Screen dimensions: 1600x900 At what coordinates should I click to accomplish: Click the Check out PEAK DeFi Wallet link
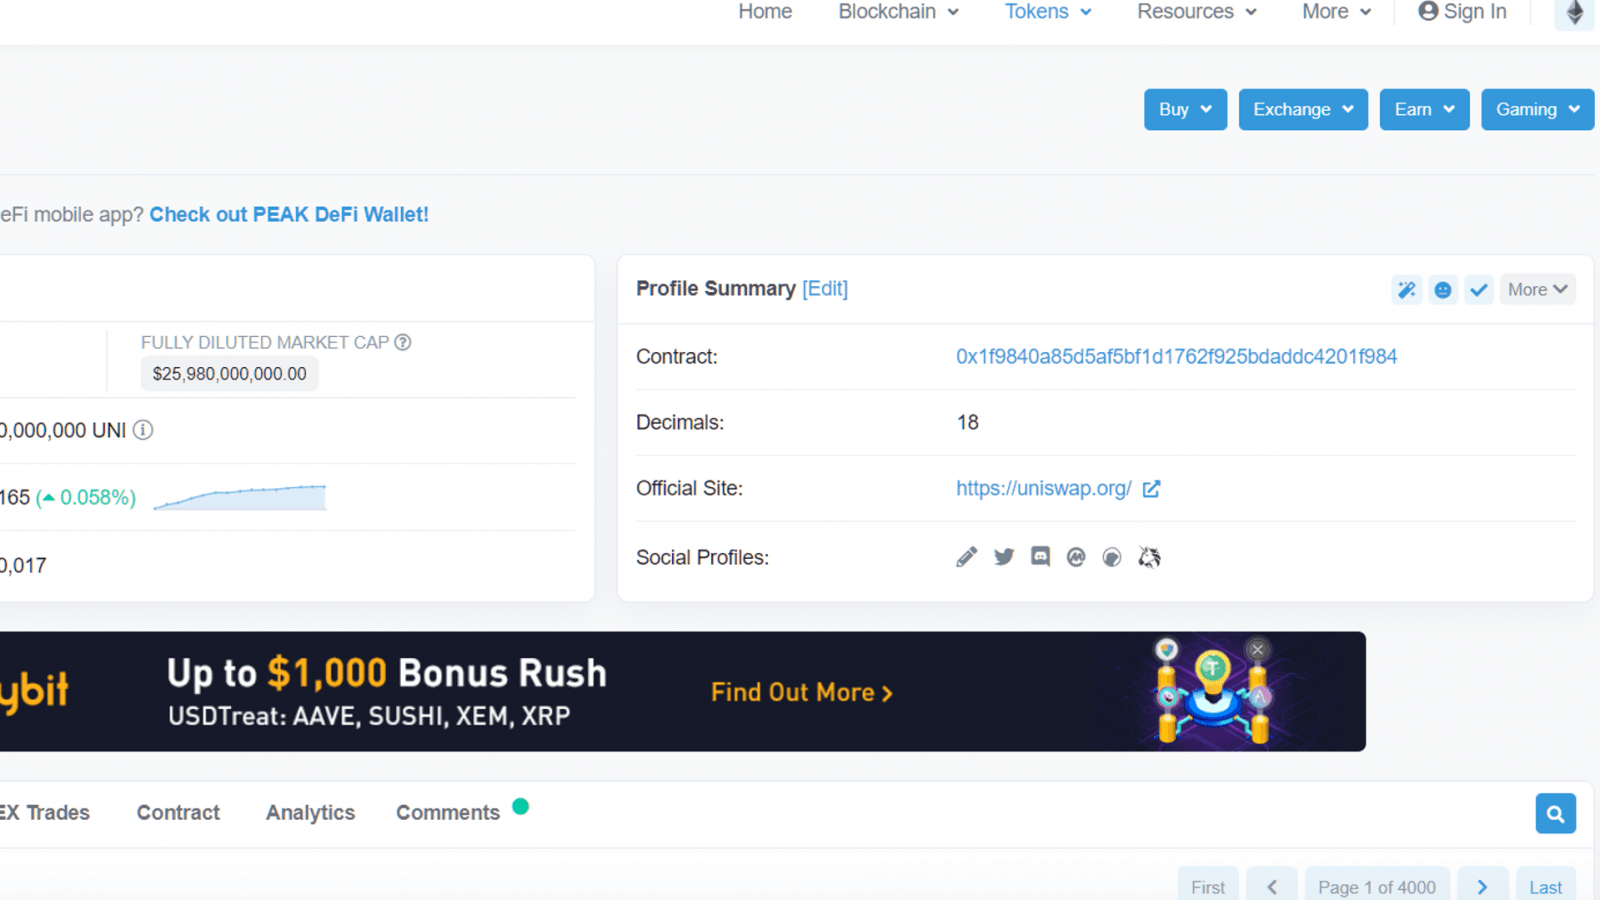(289, 215)
